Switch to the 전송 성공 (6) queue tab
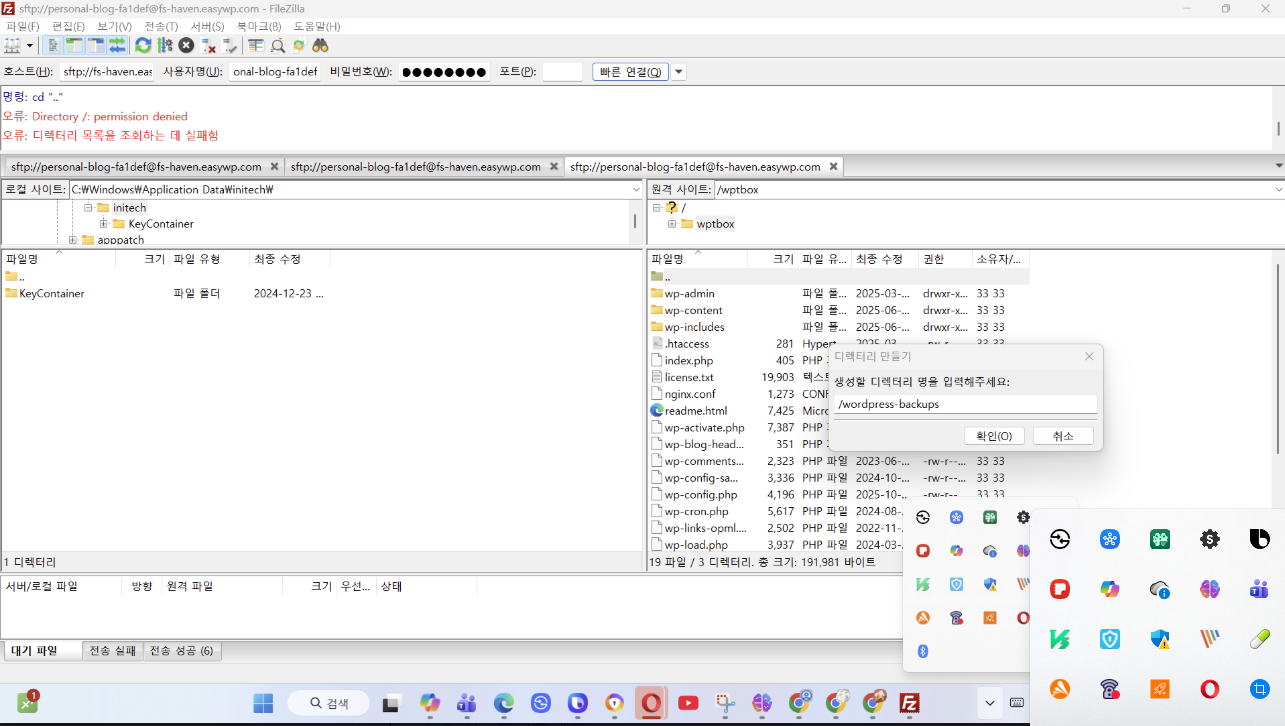The height and width of the screenshot is (726, 1285). point(182,651)
